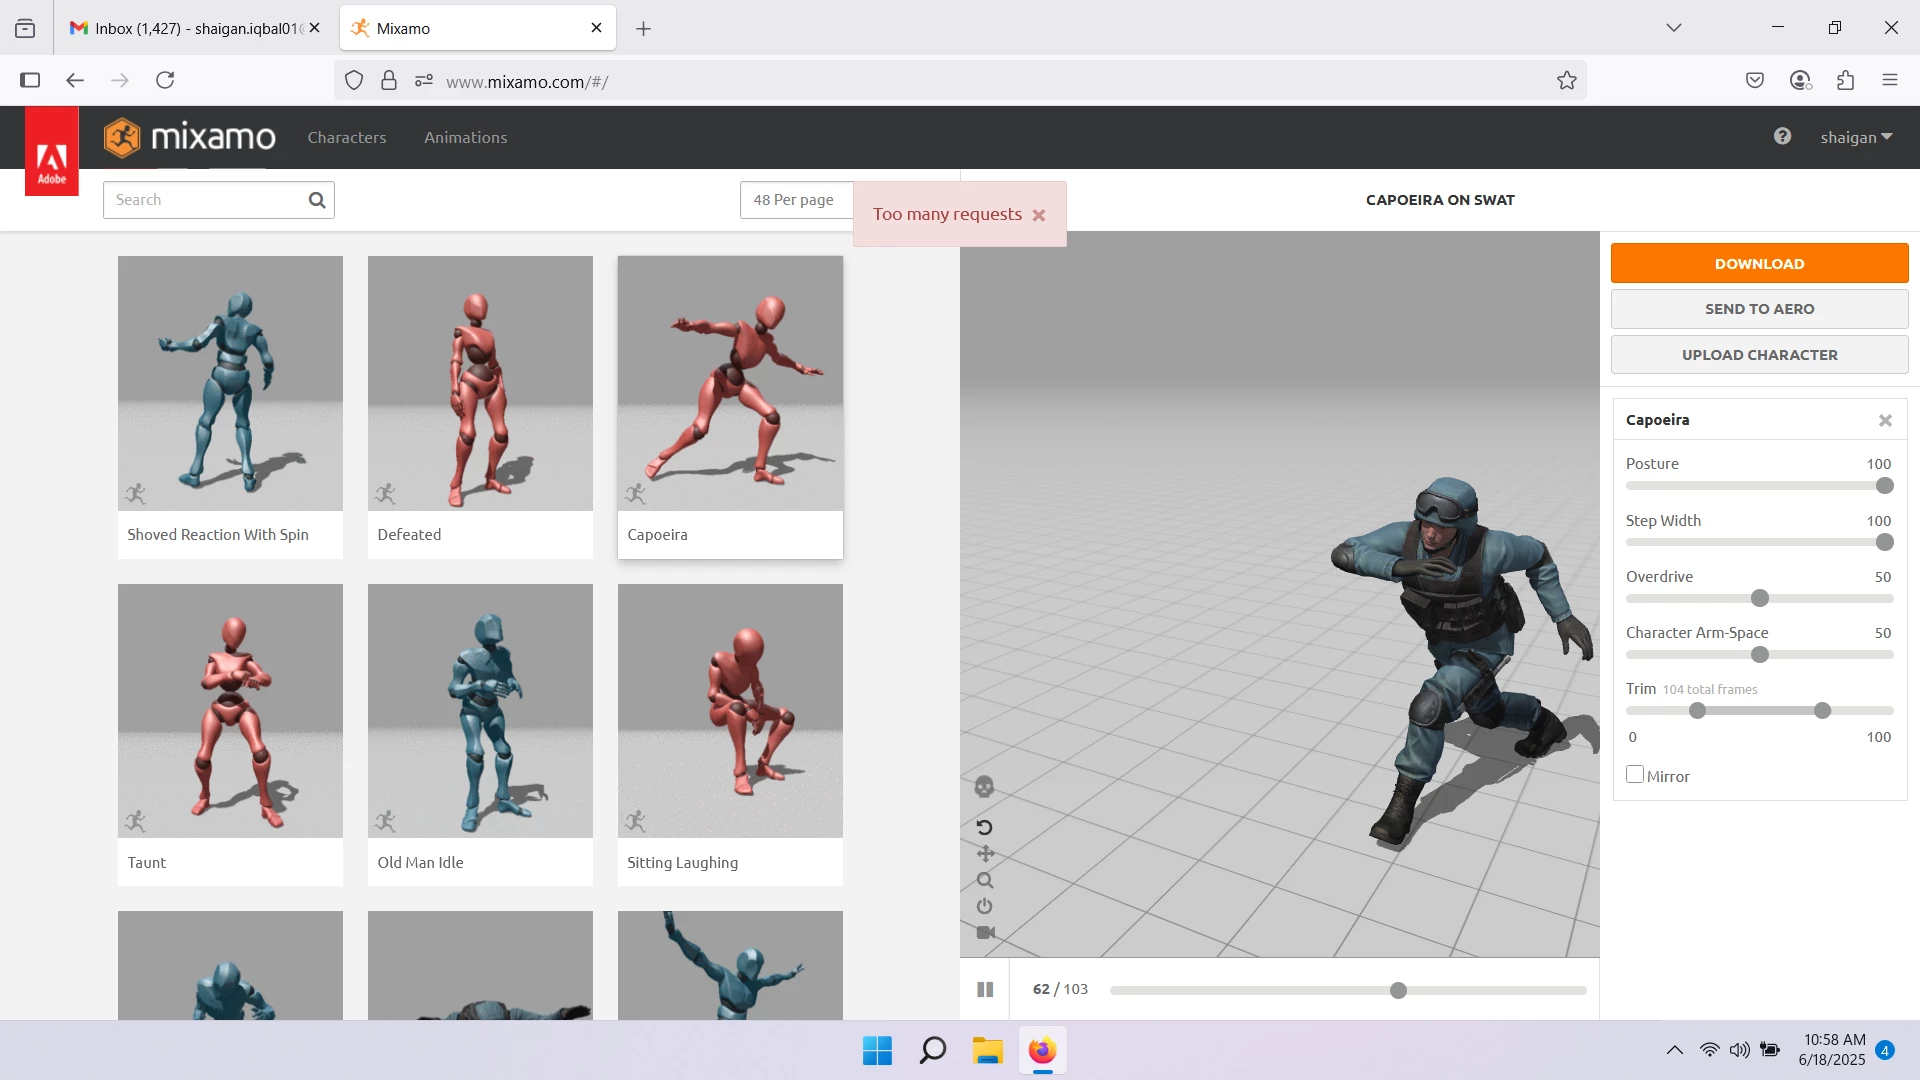Expand the 48 Per page dropdown

click(794, 200)
